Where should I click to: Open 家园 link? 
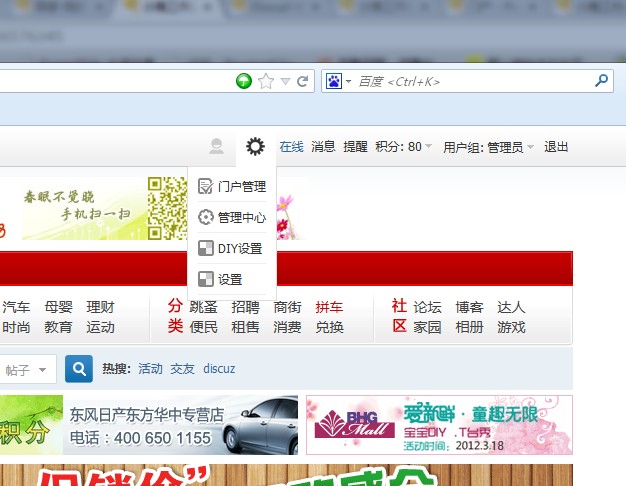(428, 327)
